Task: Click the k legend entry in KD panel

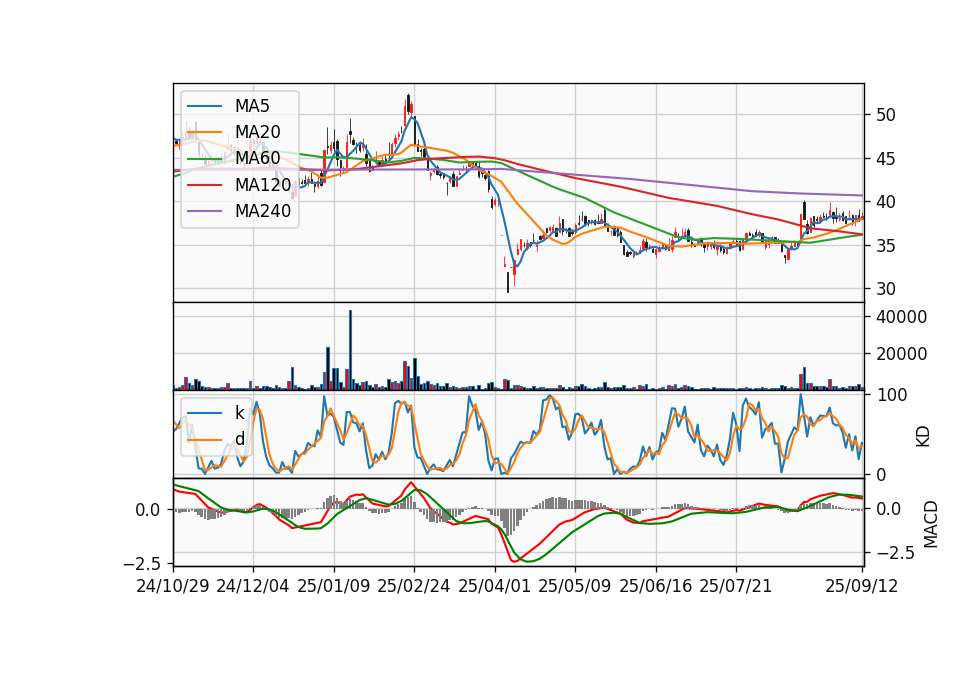Action: 239,413
